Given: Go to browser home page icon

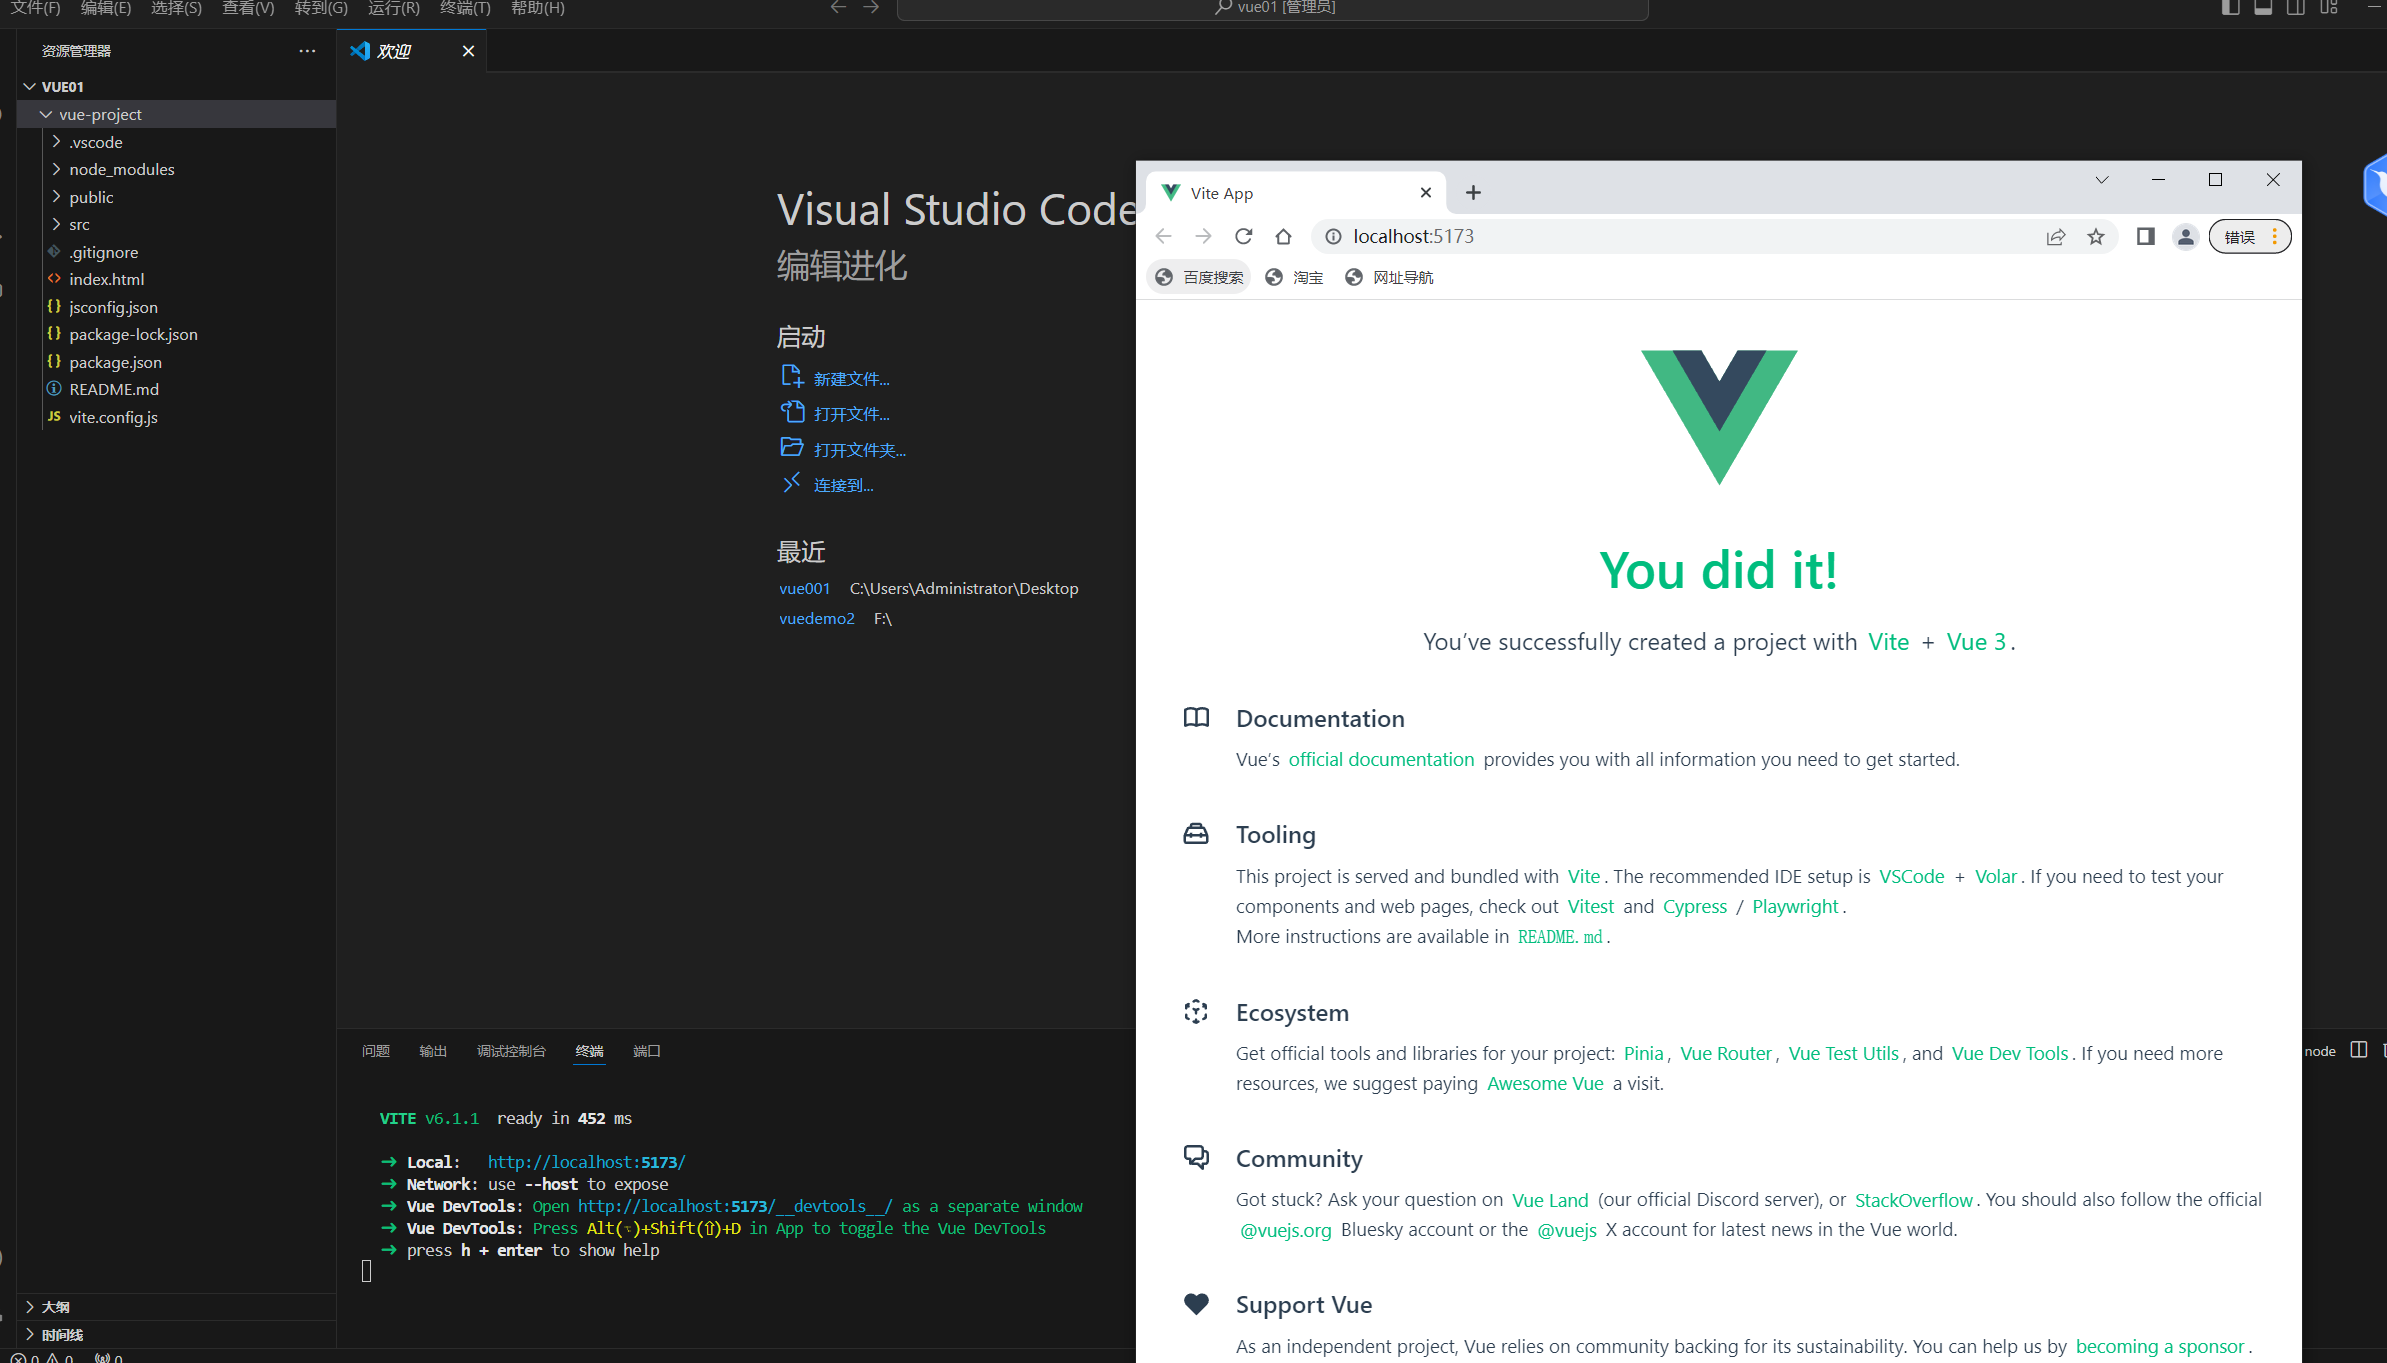Looking at the screenshot, I should 1283,237.
